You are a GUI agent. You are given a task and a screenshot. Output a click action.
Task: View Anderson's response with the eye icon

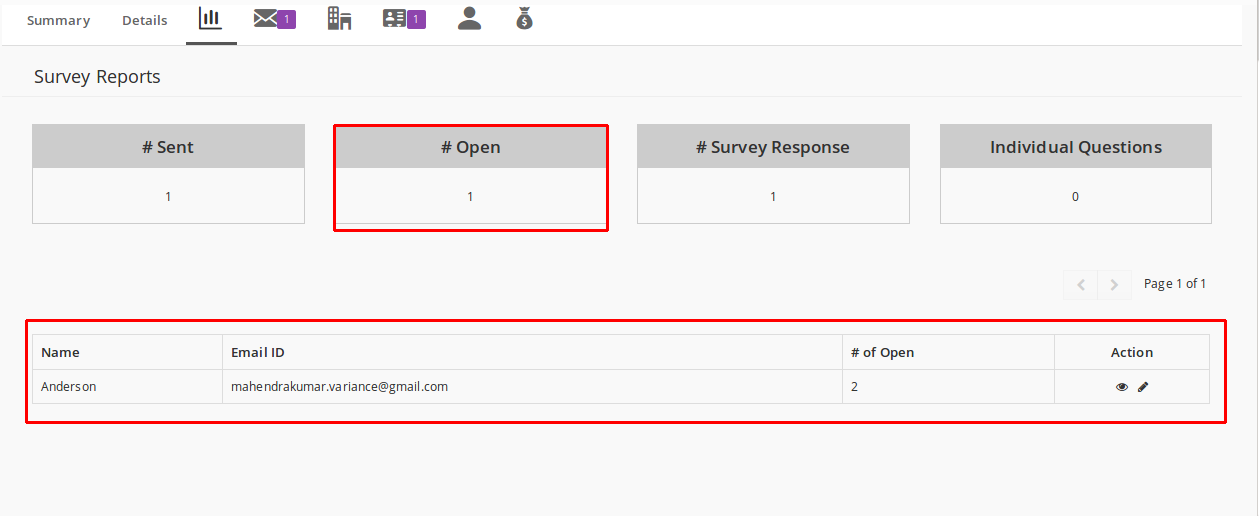click(1122, 387)
